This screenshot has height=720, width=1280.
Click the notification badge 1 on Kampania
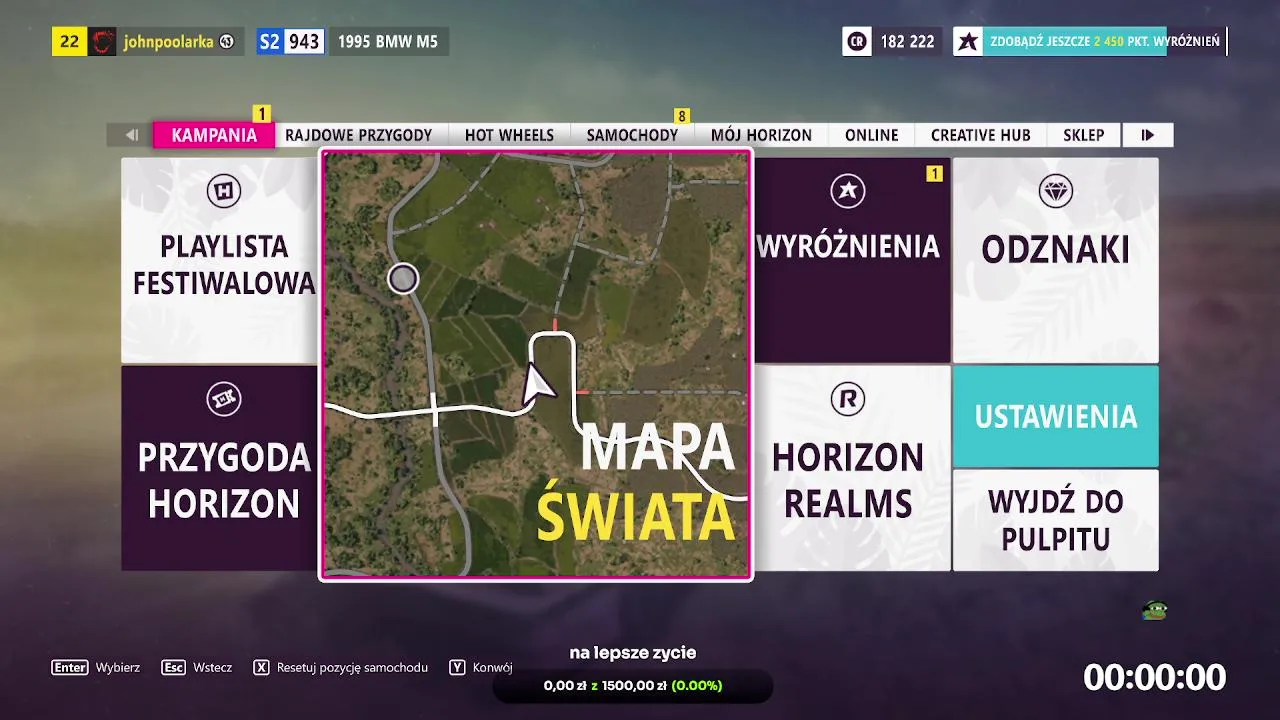point(262,114)
